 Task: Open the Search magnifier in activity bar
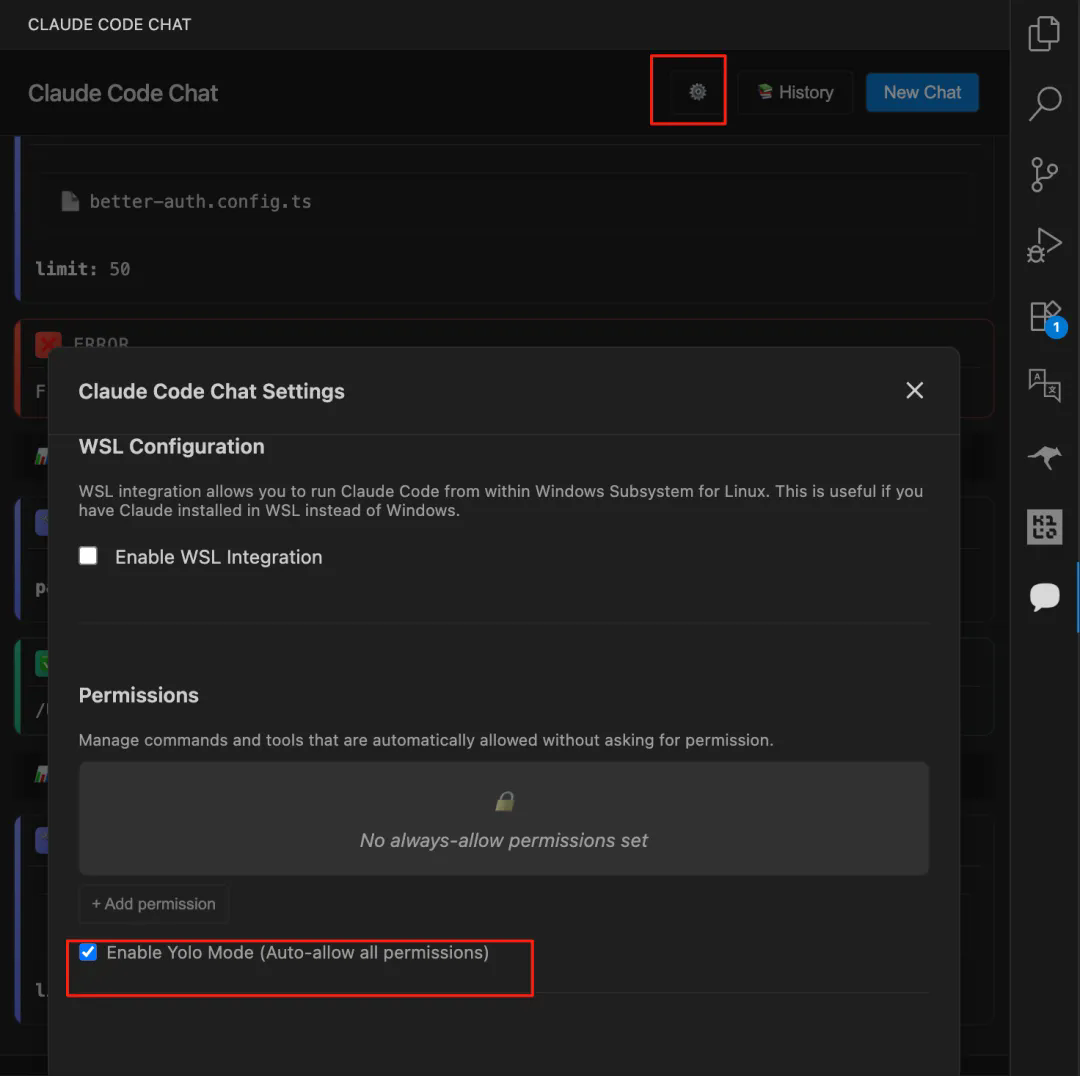[1044, 103]
